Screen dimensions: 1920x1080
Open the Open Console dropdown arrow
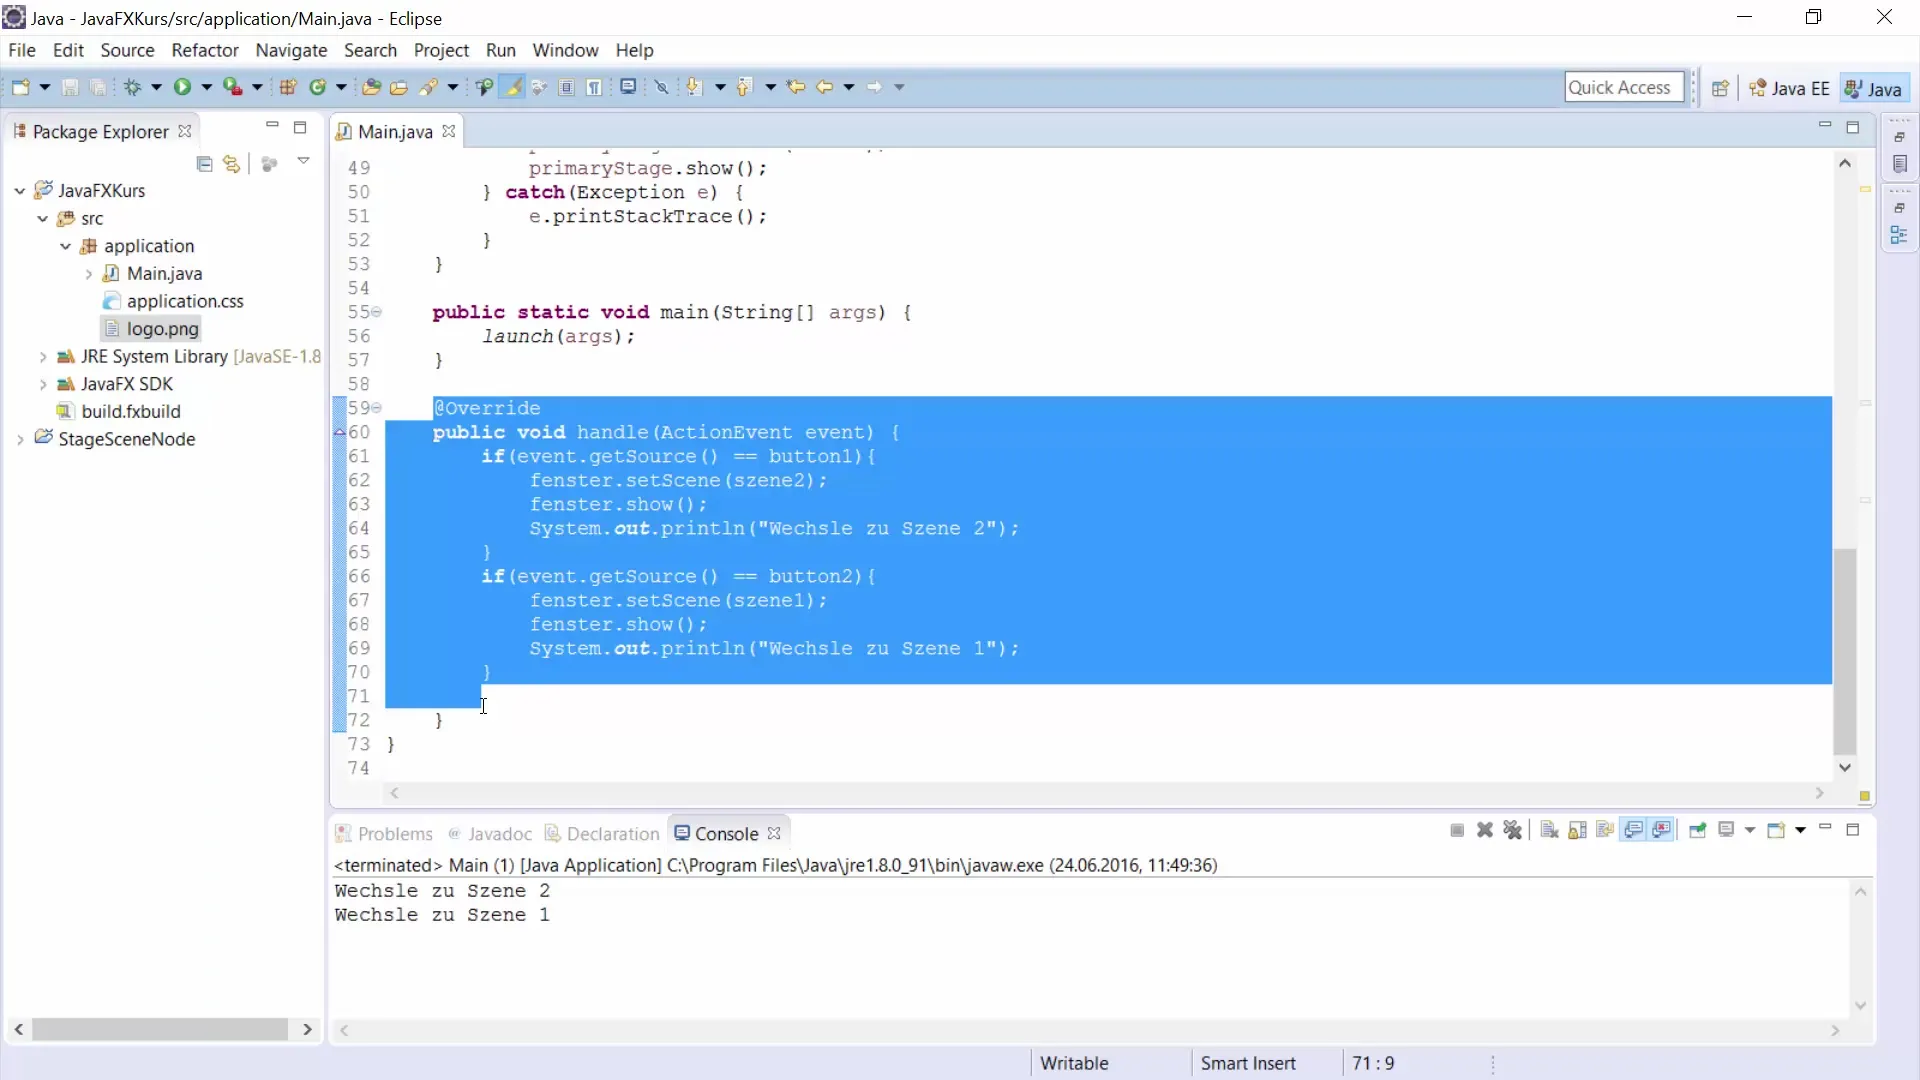pyautogui.click(x=1800, y=830)
